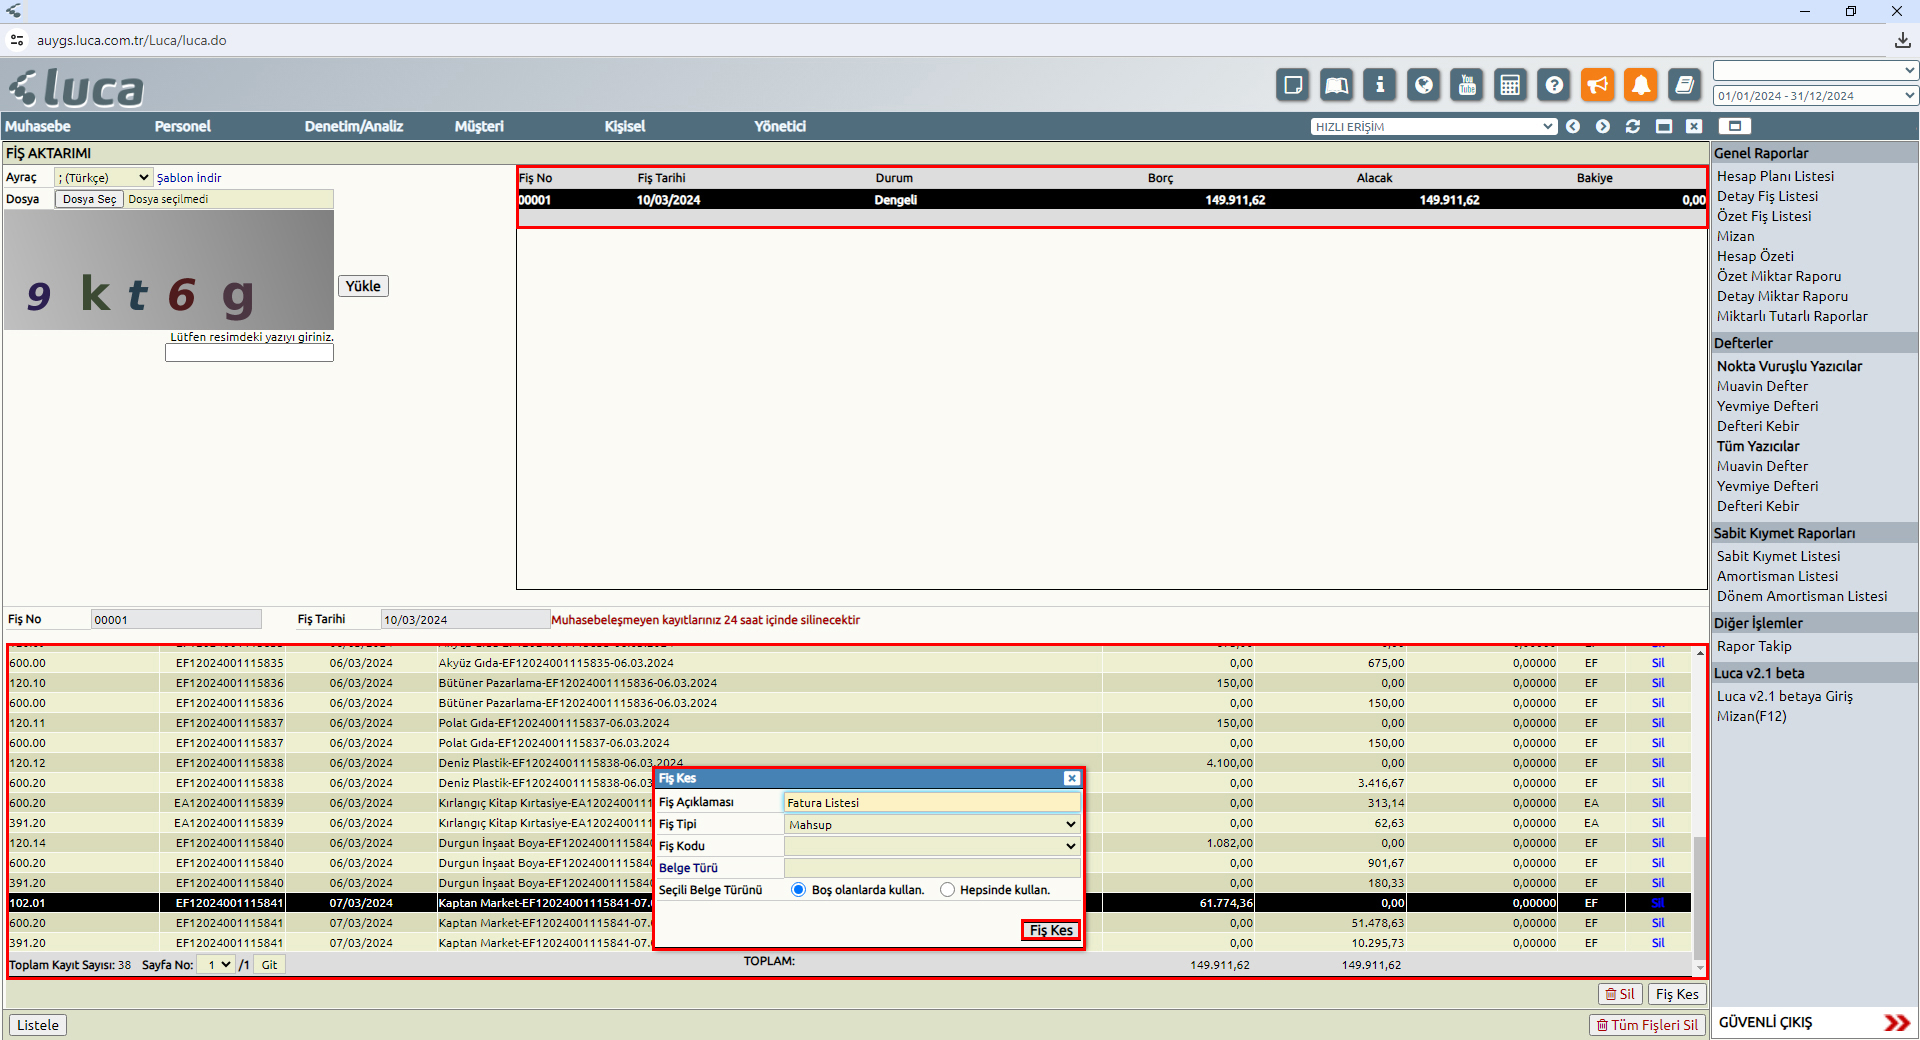1920x1040 pixels.
Task: Open the globe icon
Action: click(1423, 85)
